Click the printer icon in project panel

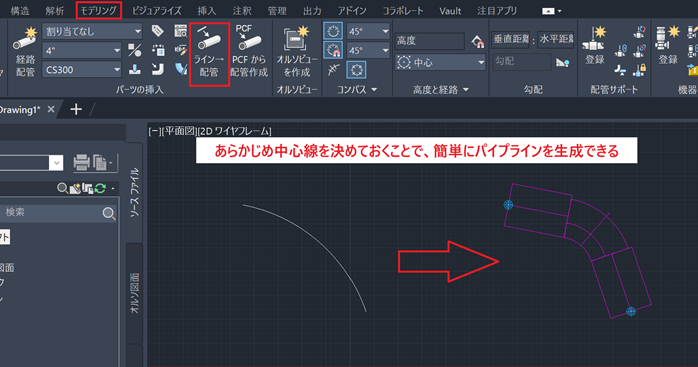[81, 162]
